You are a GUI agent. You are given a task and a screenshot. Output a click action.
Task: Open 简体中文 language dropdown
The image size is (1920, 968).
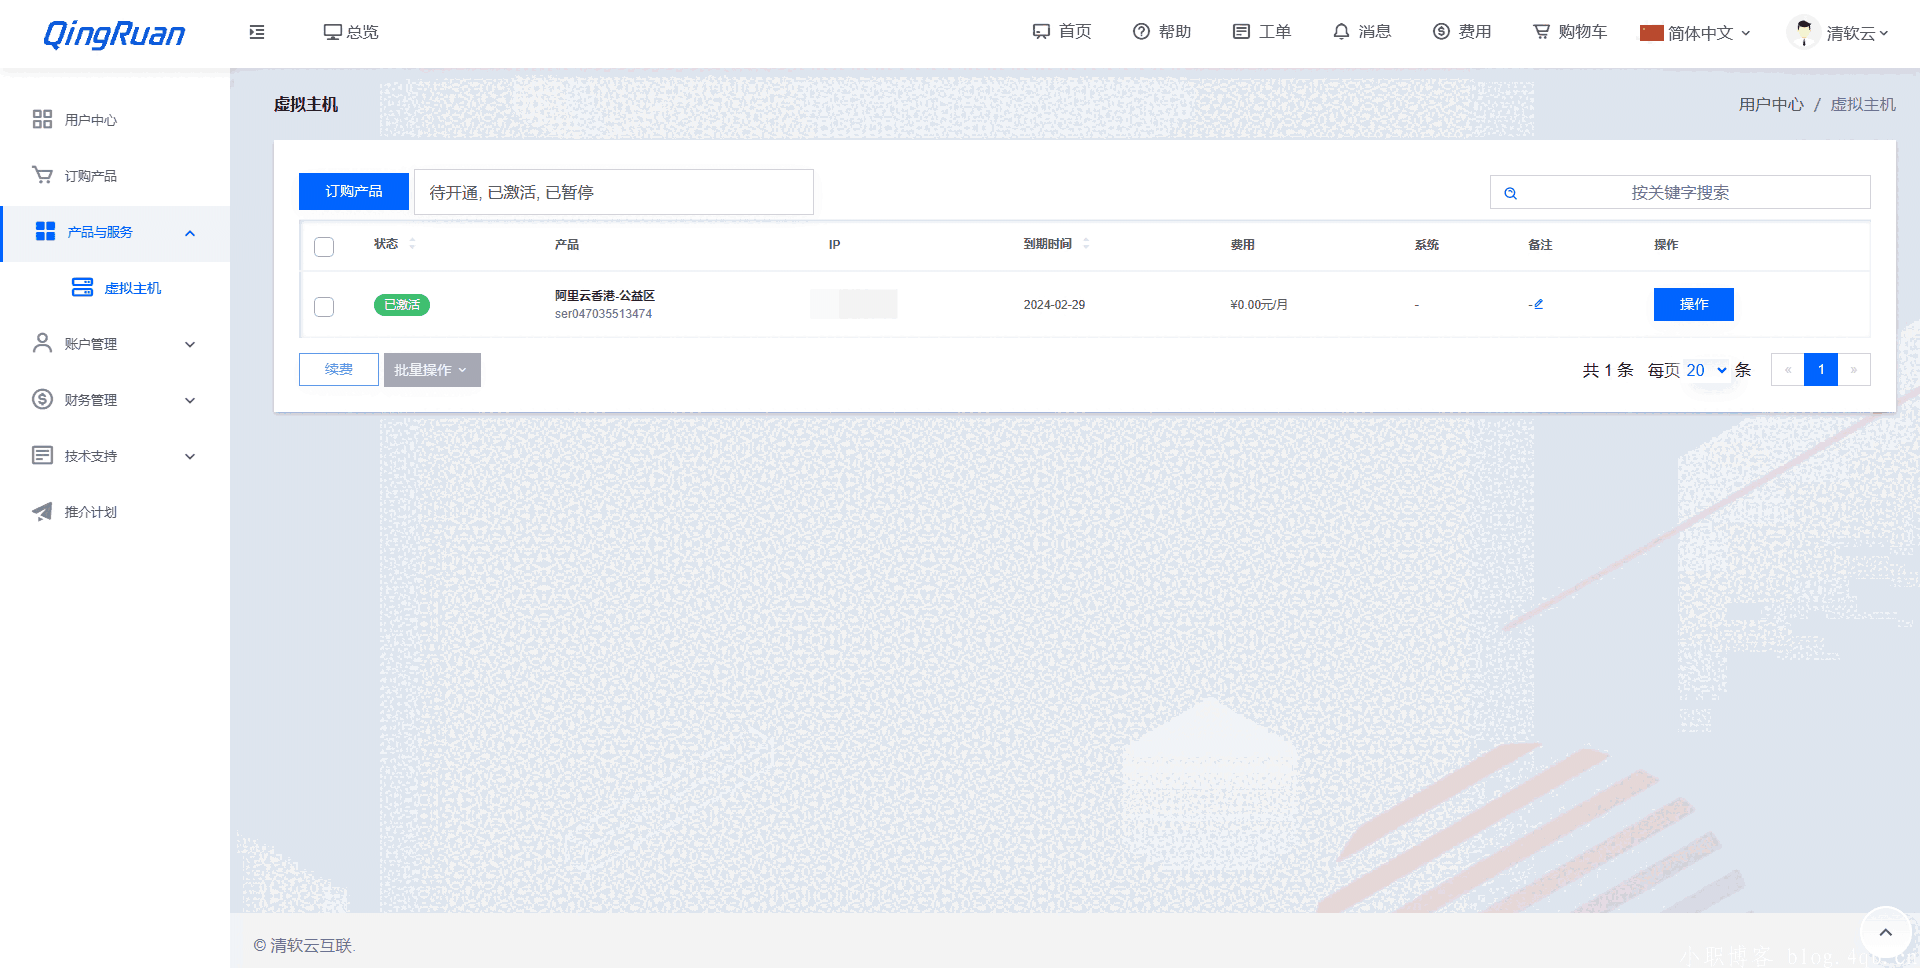[1695, 33]
